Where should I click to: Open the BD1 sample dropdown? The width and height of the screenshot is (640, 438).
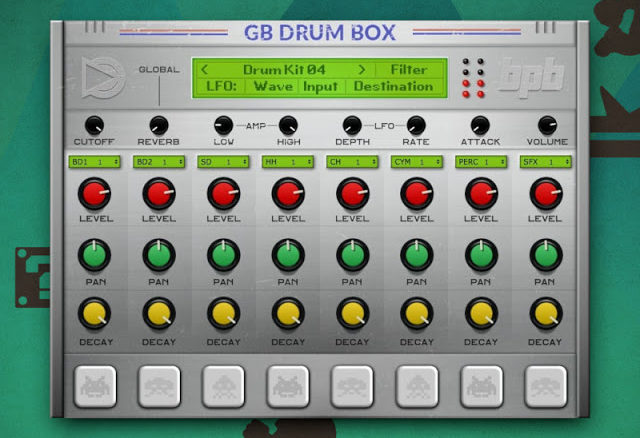coord(94,162)
